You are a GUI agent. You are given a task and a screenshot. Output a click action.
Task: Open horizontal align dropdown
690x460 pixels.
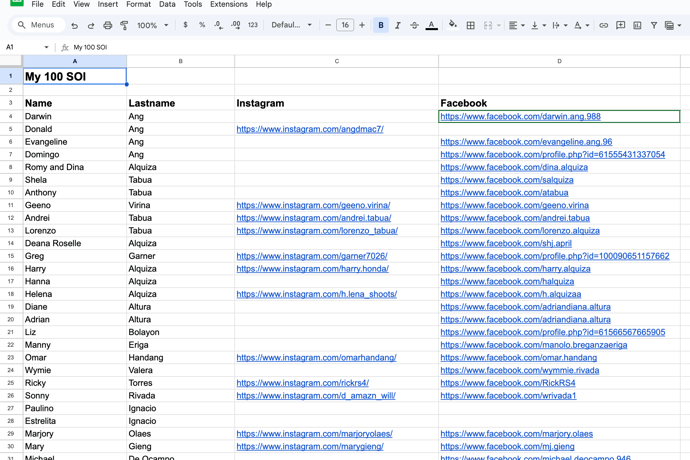click(516, 26)
